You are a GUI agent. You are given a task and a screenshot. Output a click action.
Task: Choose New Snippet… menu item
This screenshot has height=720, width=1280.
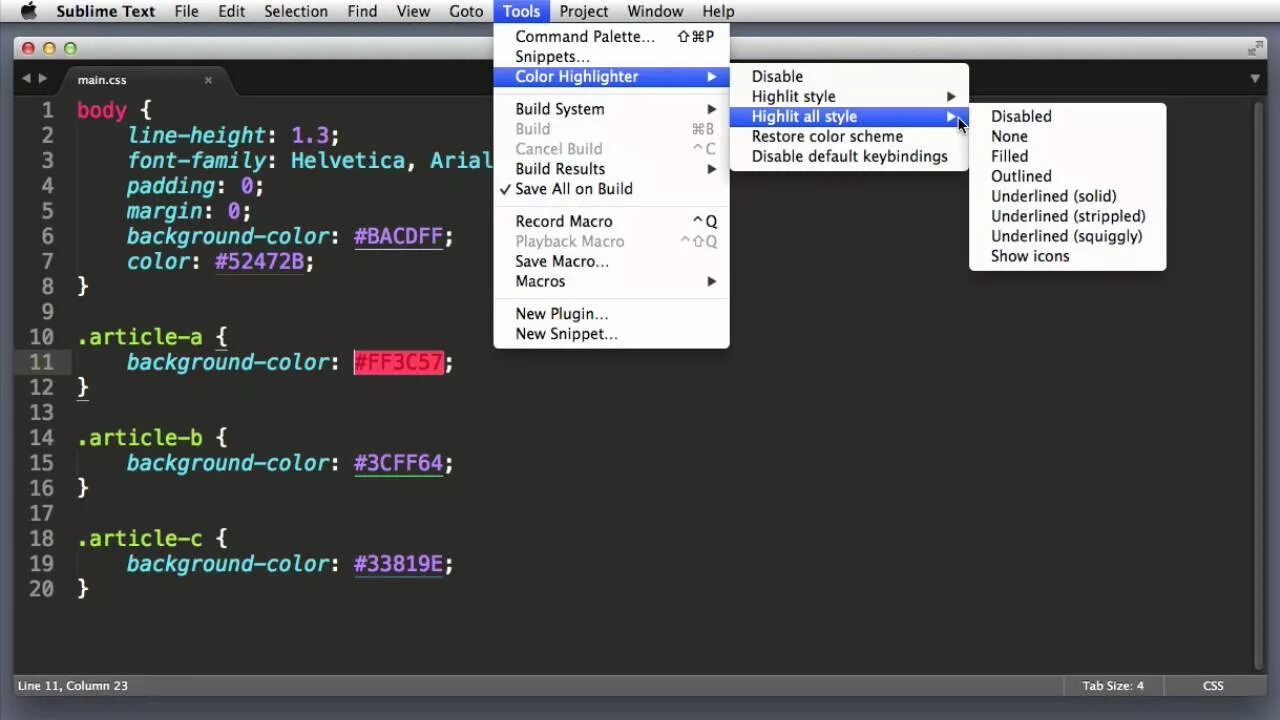pyautogui.click(x=611, y=334)
